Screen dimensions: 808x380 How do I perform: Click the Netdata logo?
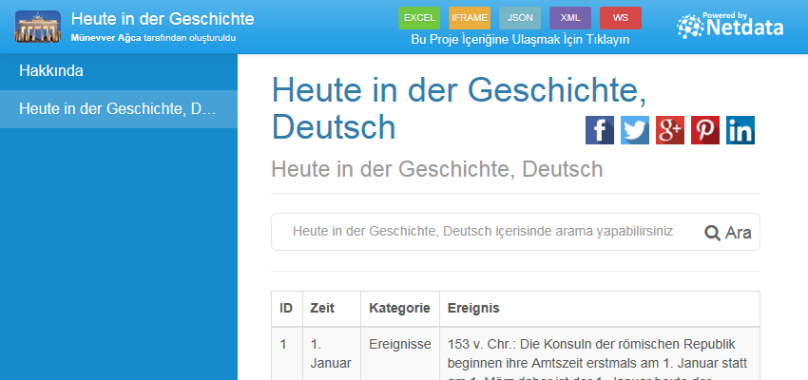pos(730,26)
